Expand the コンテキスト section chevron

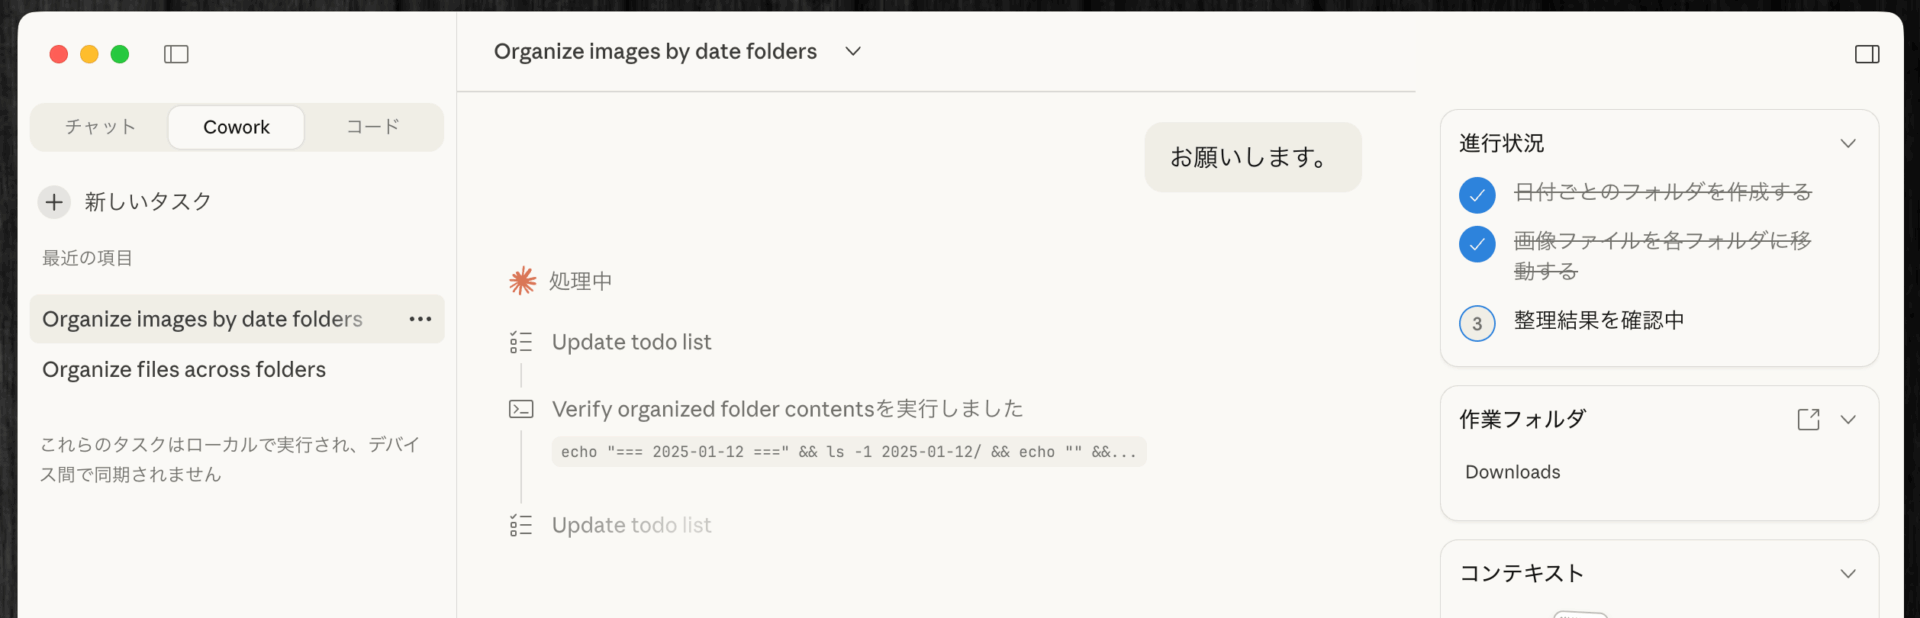pyautogui.click(x=1848, y=573)
